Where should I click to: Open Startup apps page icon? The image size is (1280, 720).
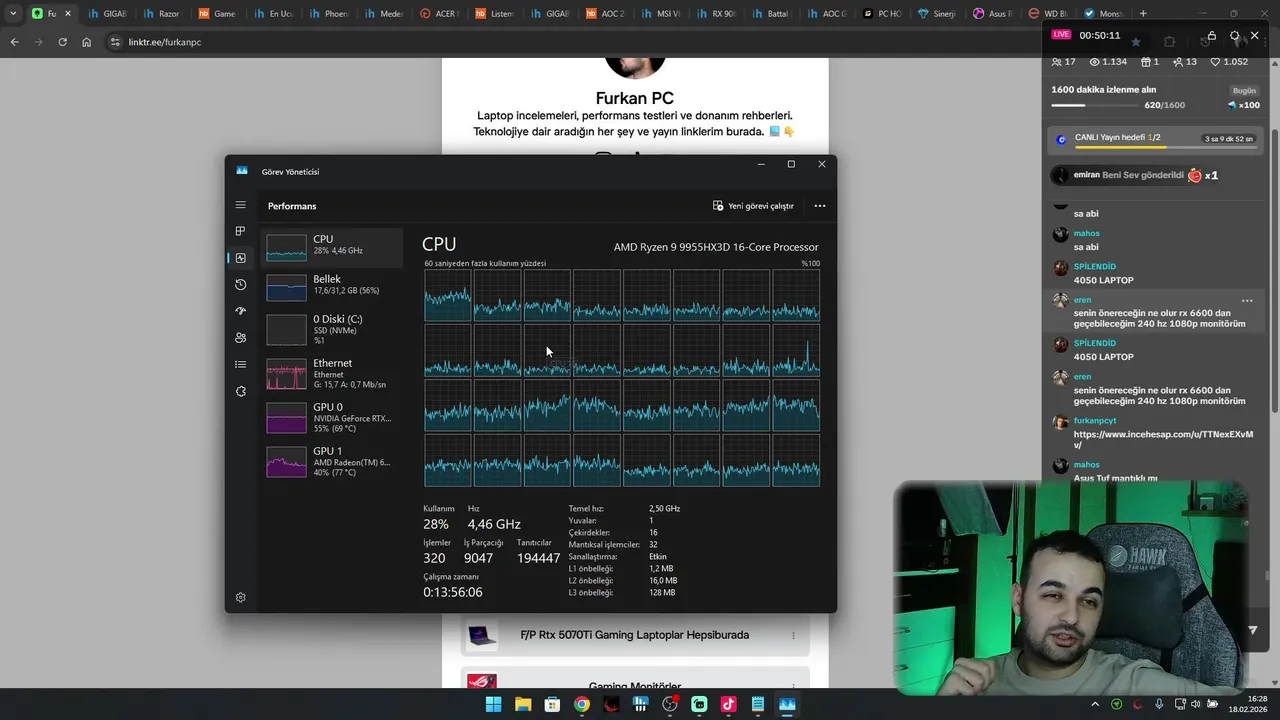(240, 311)
